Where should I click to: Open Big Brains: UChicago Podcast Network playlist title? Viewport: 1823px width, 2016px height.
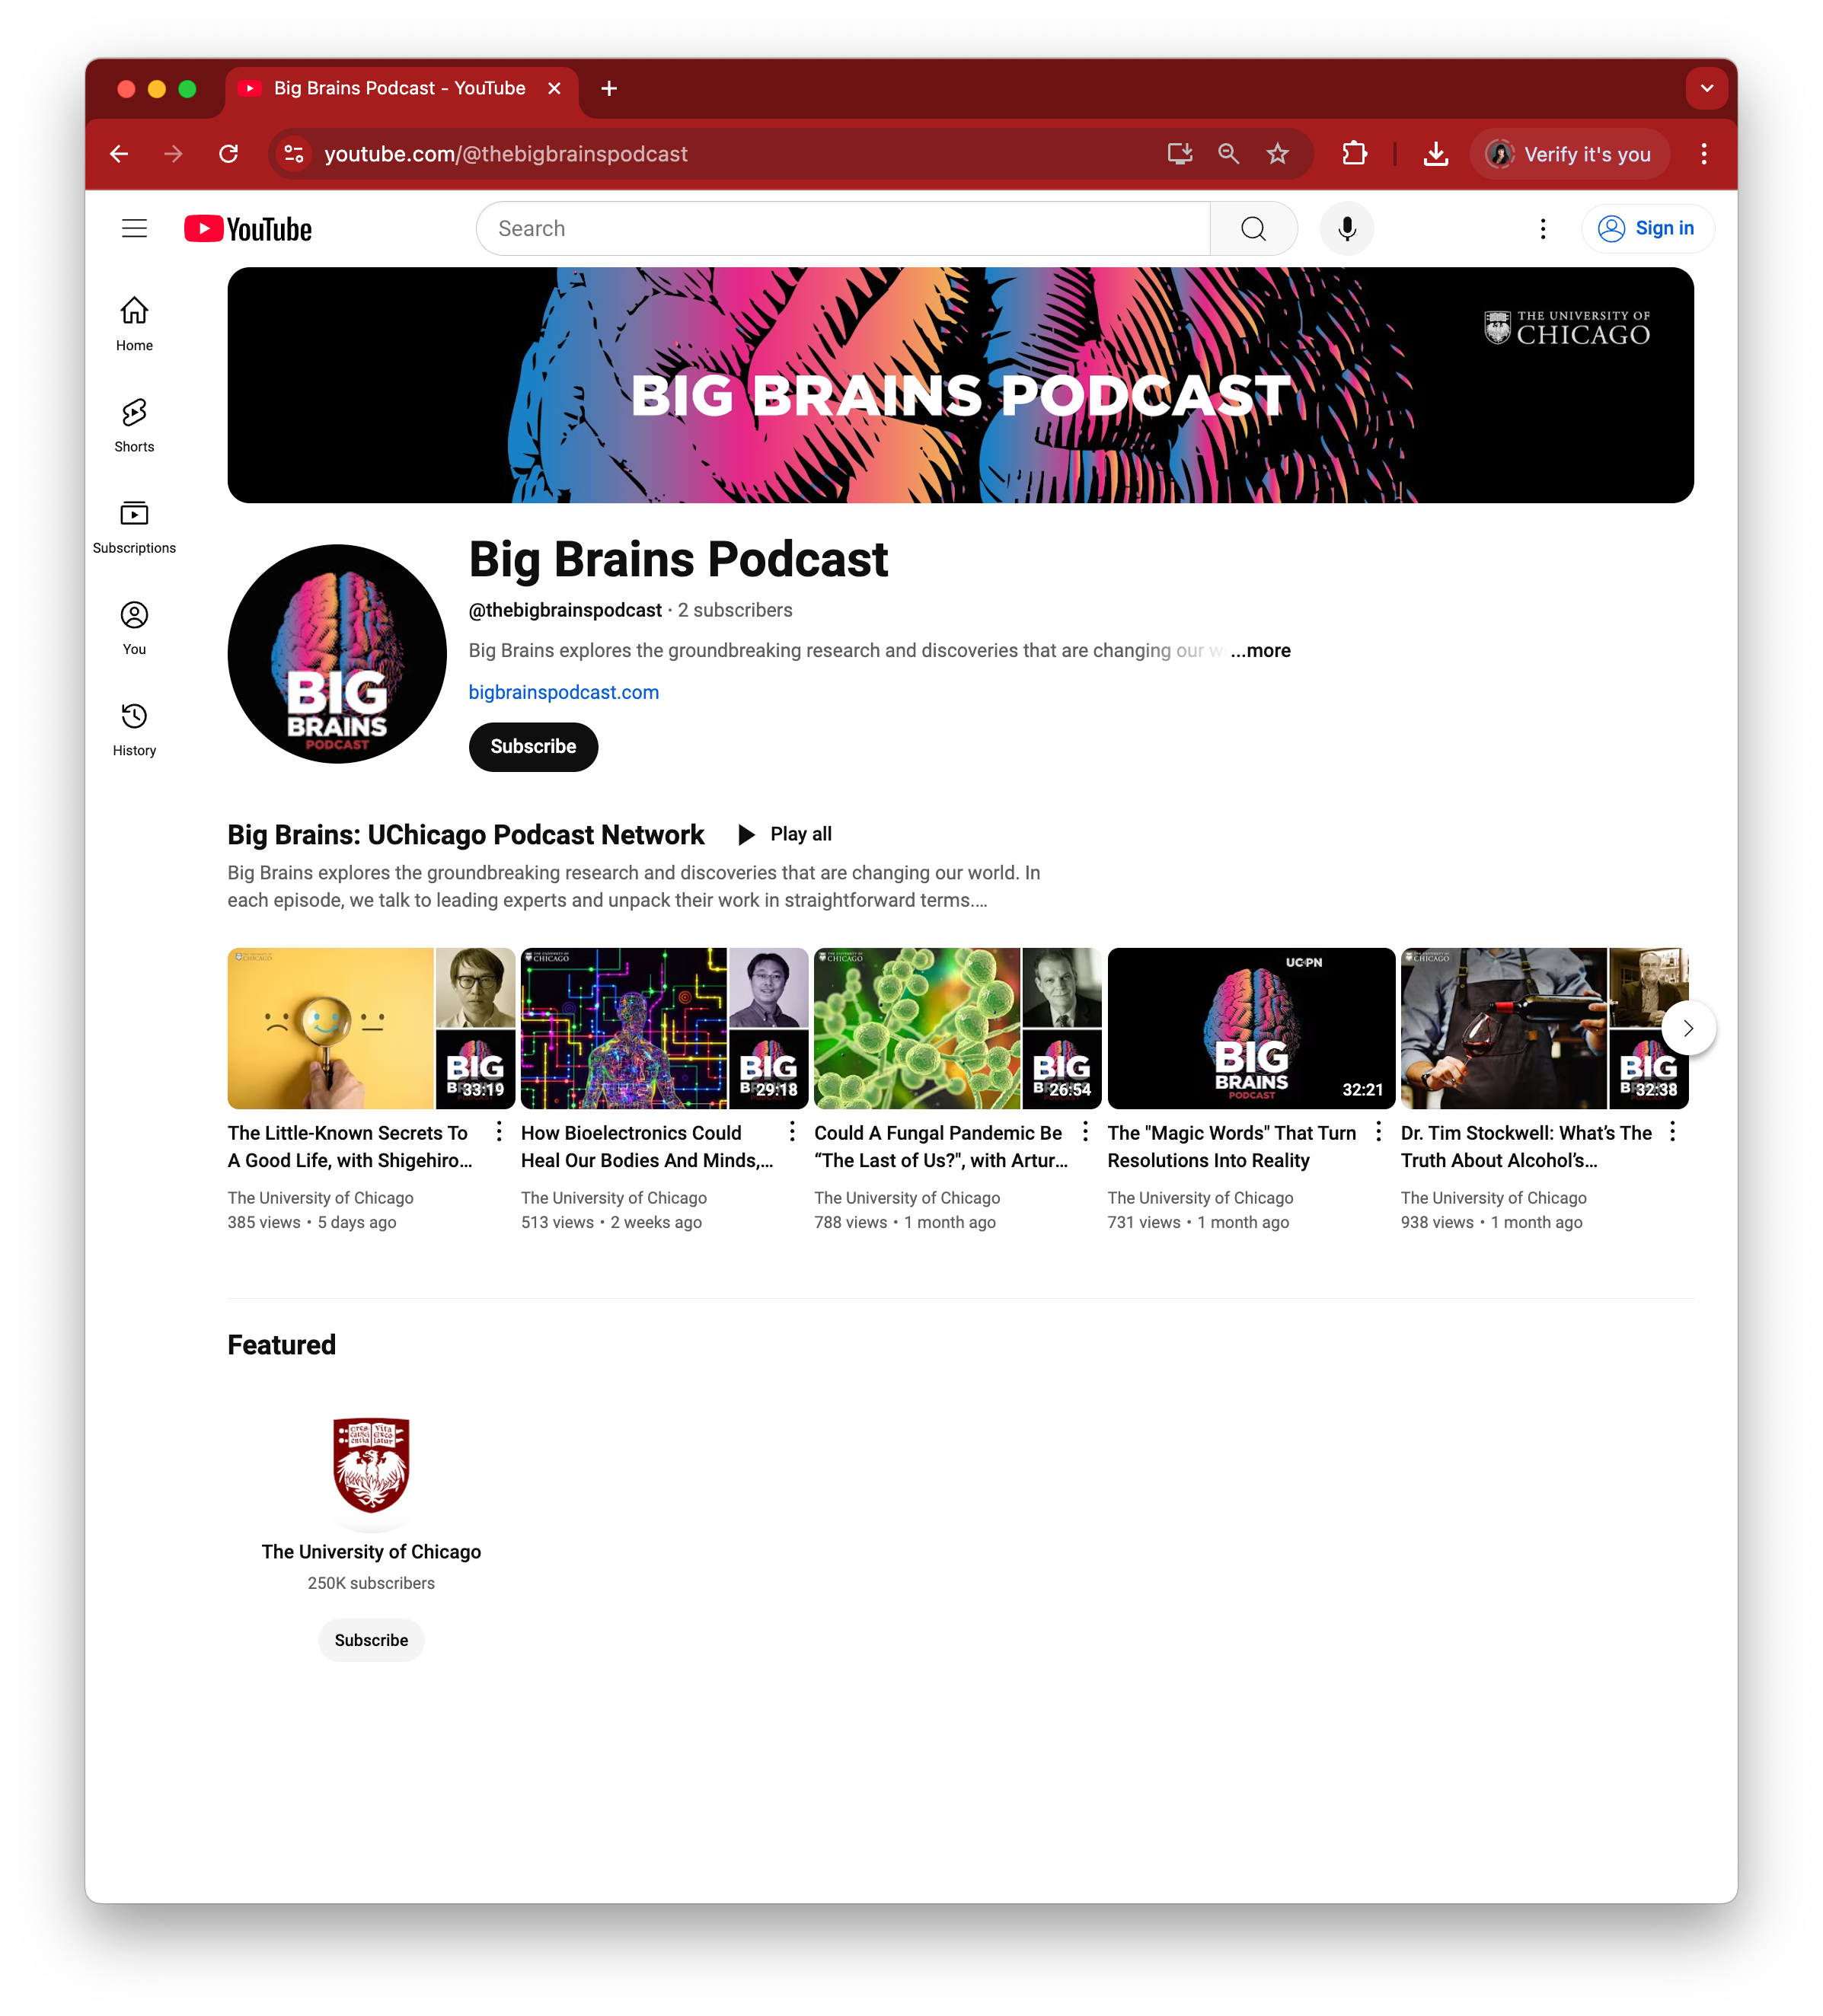tap(466, 835)
